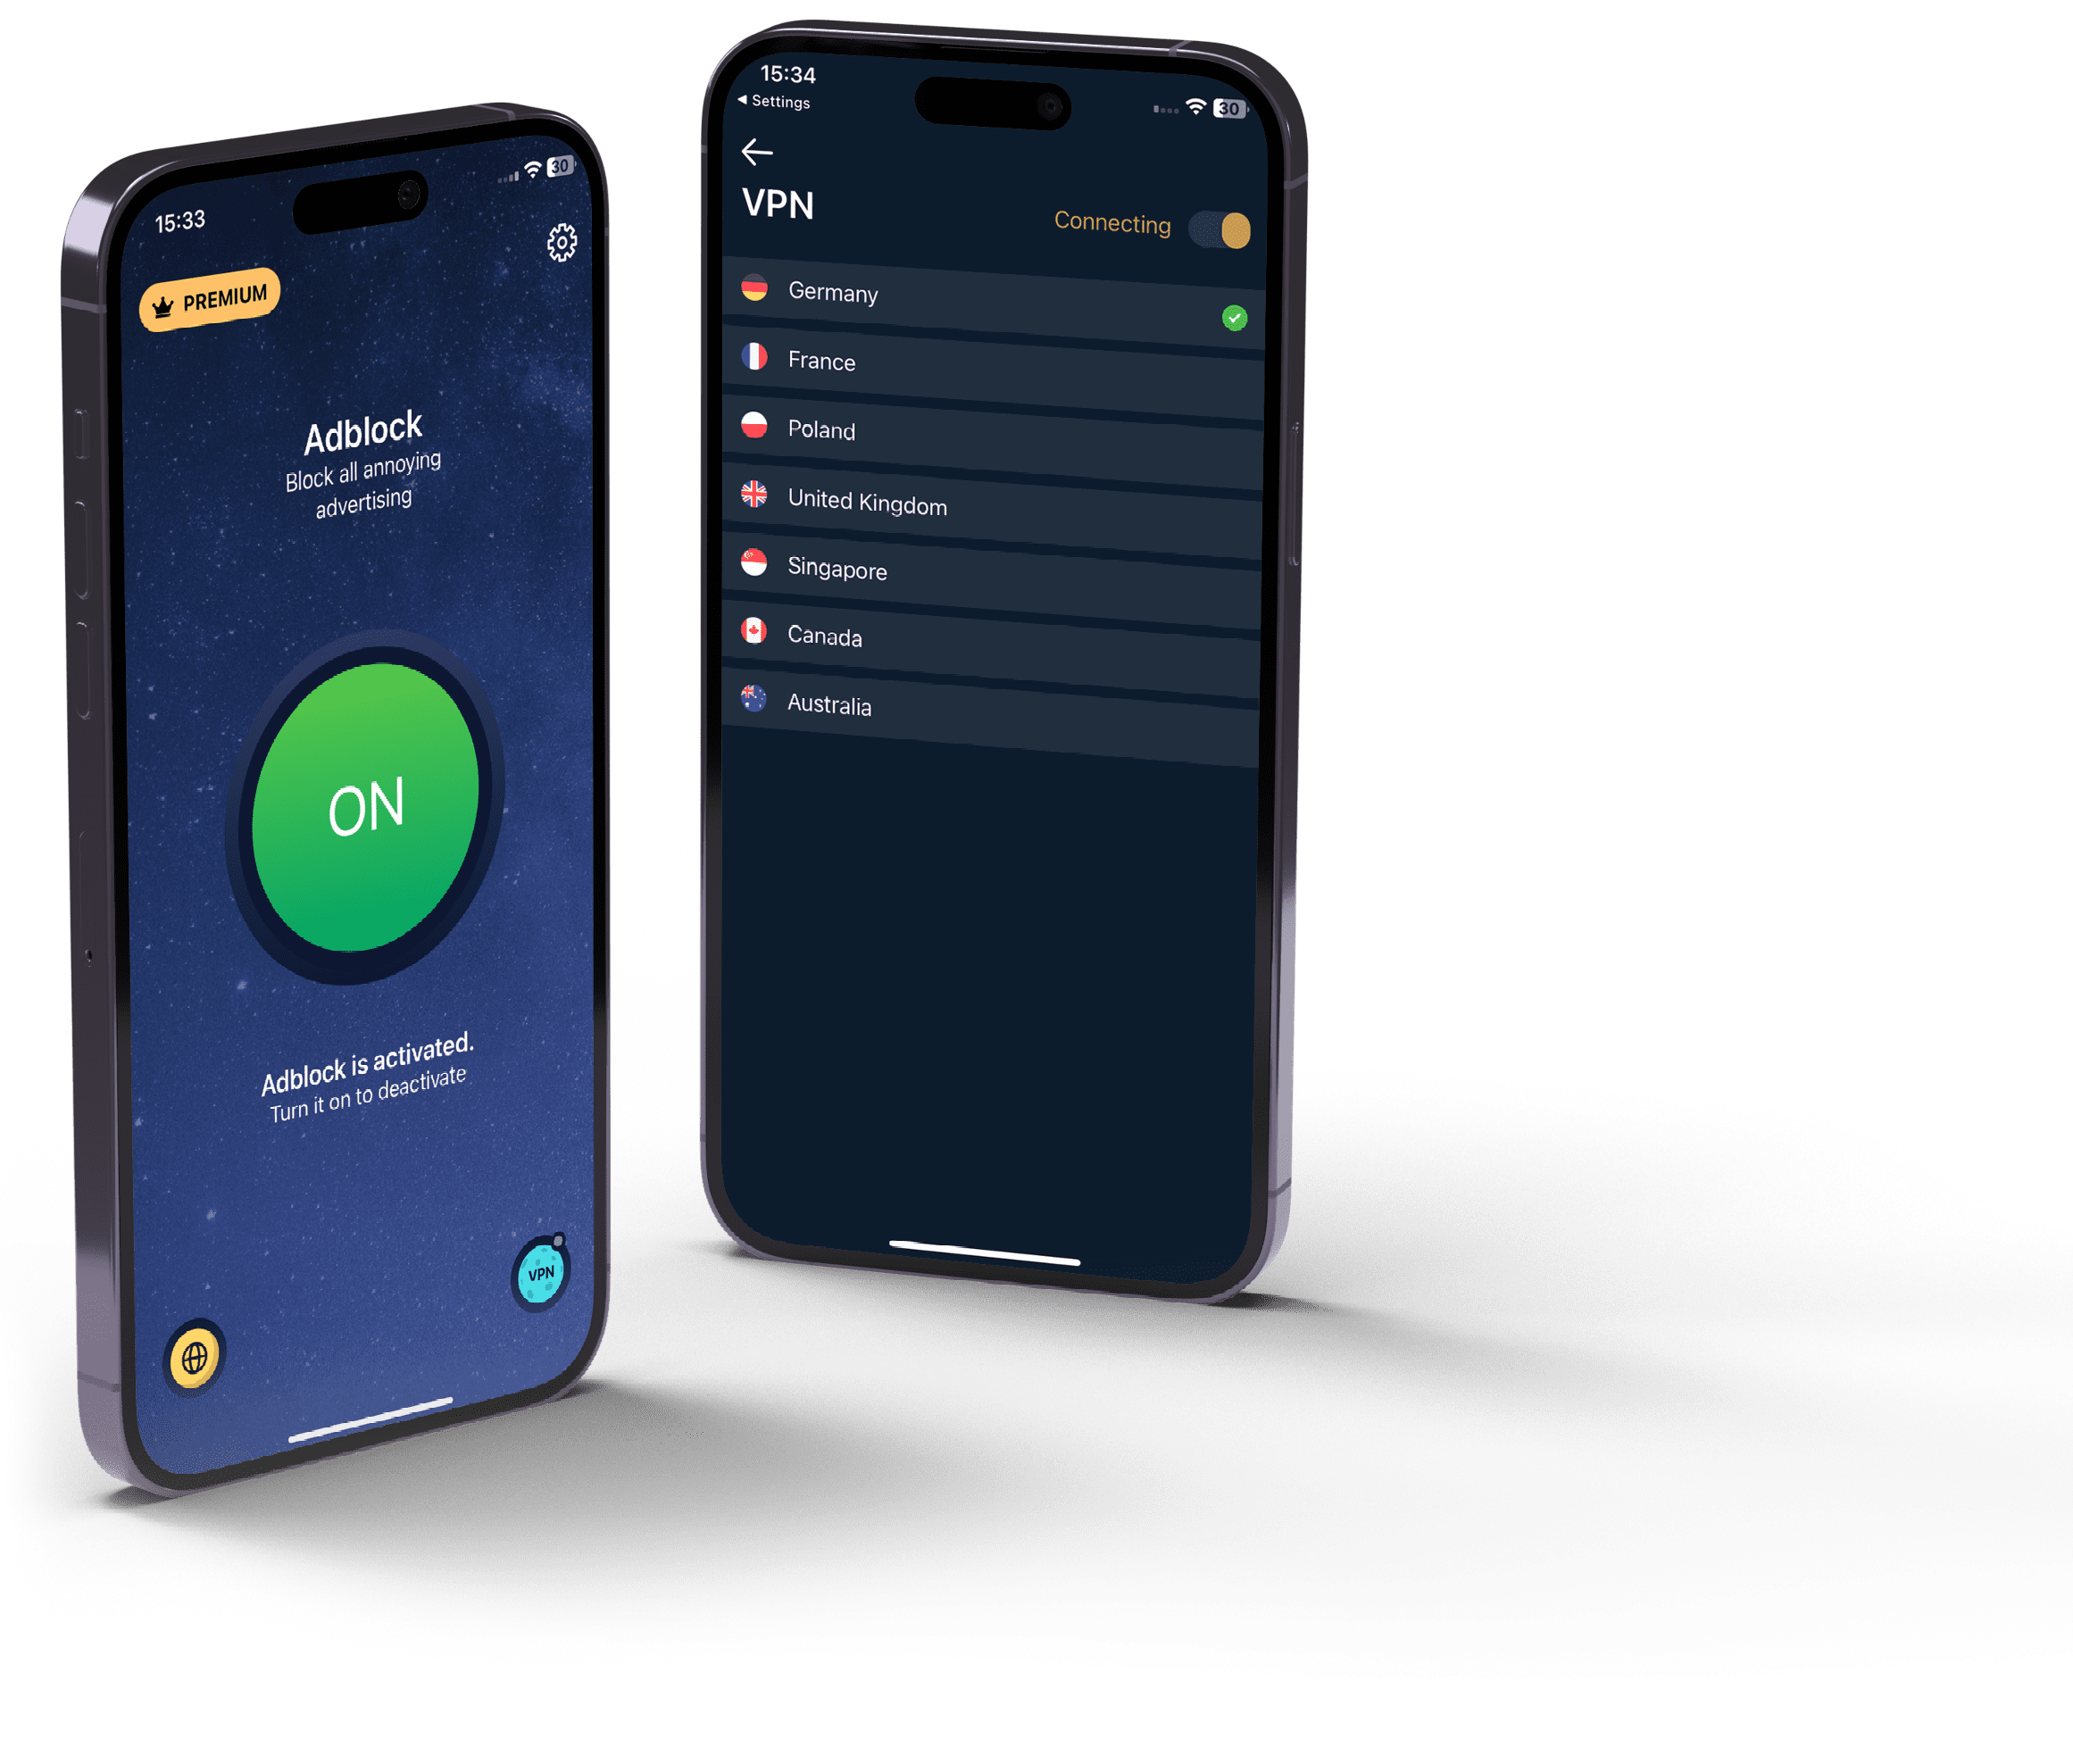This screenshot has width=2073, height=1764.
Task: Tap the Germany flag icon
Action: tap(771, 294)
